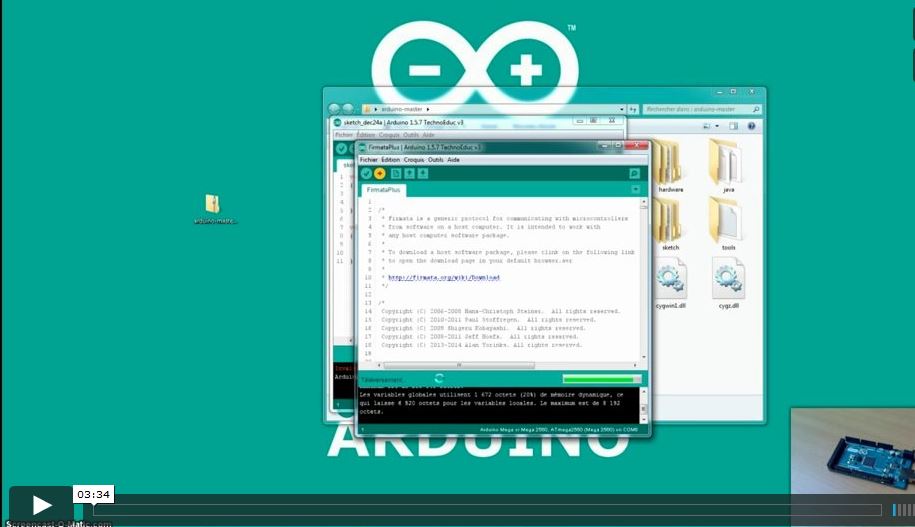
Task: Click the upload progress bar in FirmataPlus
Action: (x=602, y=379)
